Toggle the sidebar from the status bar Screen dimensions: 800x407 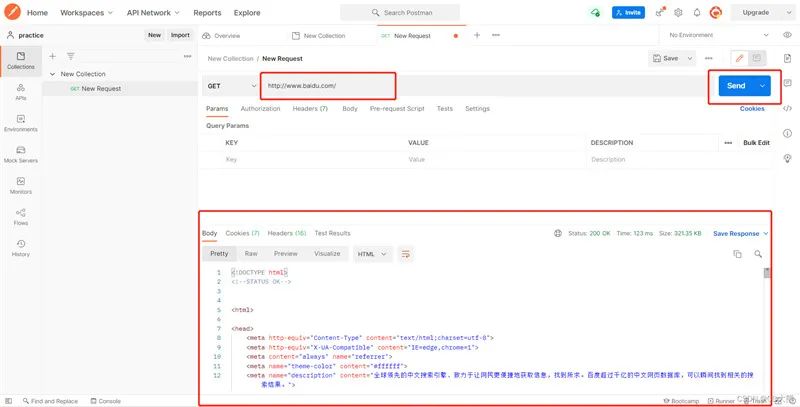[x=8, y=401]
